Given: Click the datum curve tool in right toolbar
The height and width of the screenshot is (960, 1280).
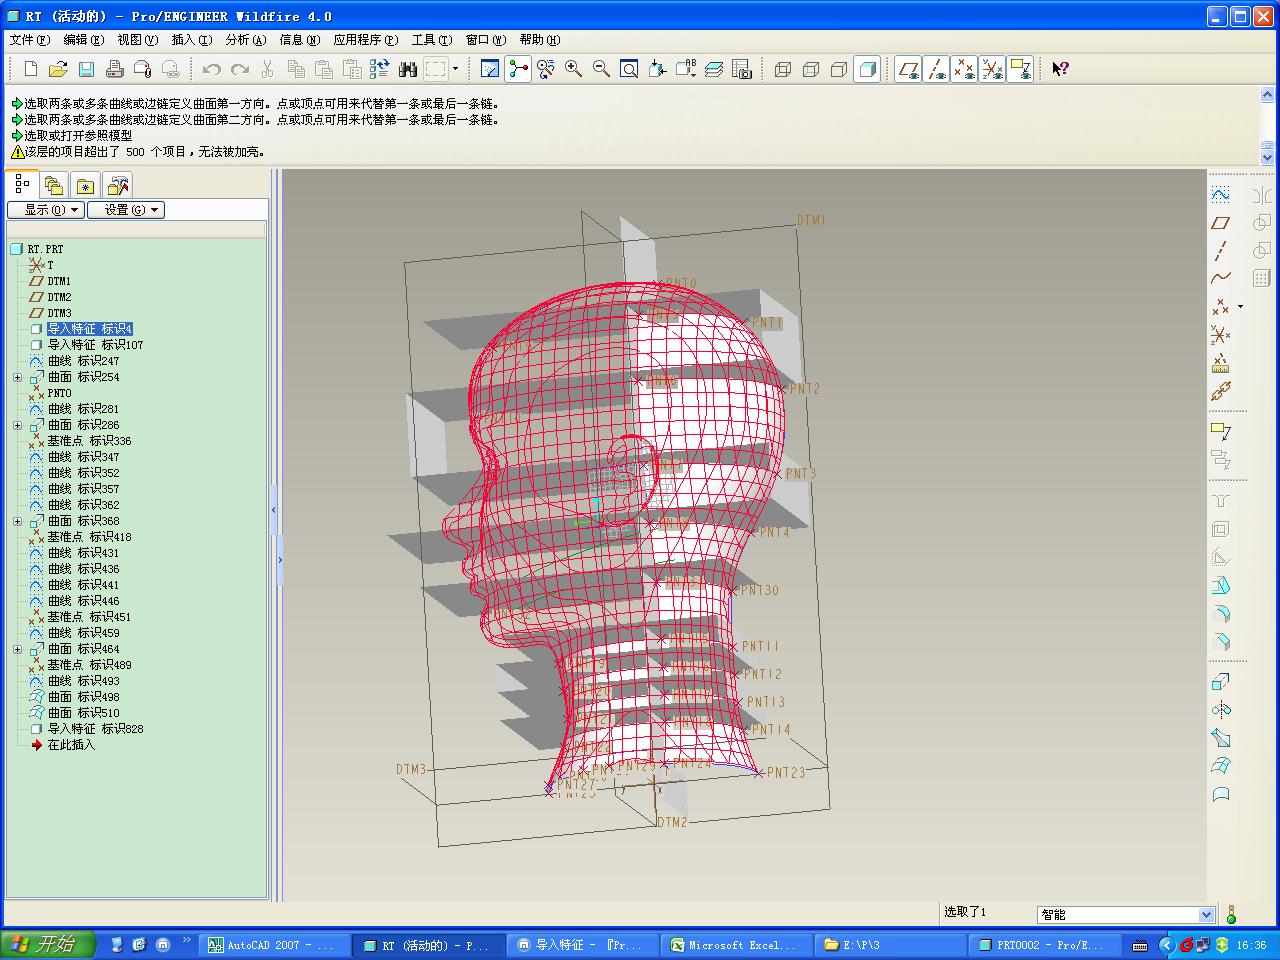Looking at the screenshot, I should click(1220, 279).
